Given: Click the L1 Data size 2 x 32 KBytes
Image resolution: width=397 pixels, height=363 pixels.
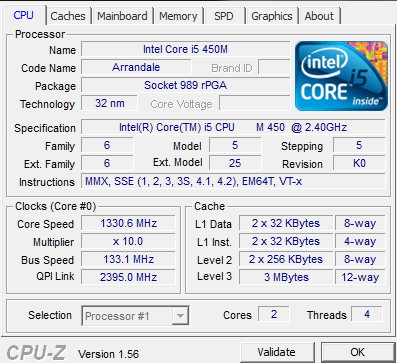Looking at the screenshot, I should click(x=286, y=223).
